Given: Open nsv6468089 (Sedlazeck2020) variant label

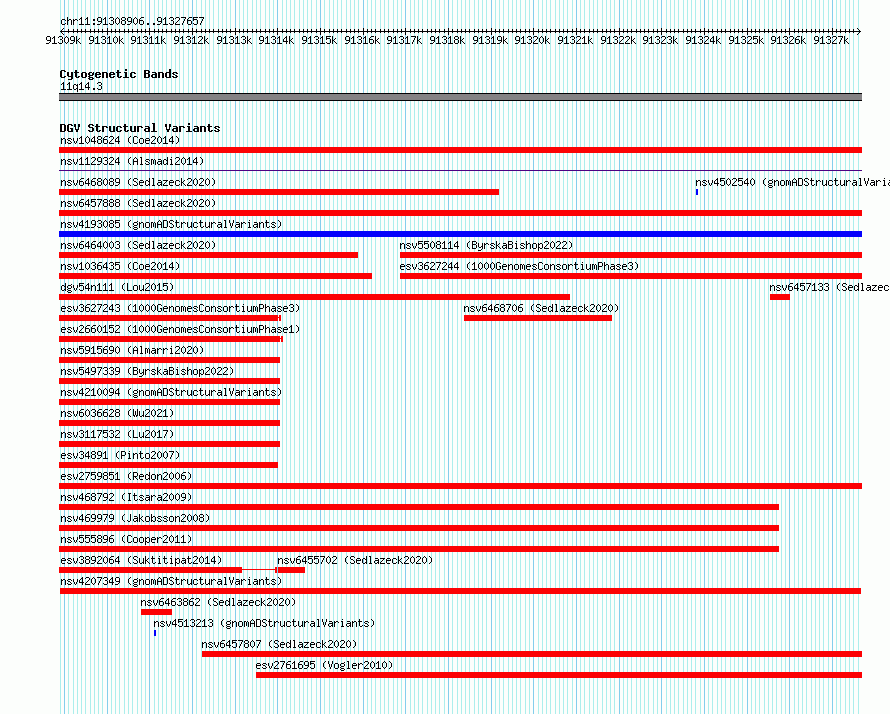Looking at the screenshot, I should pyautogui.click(x=138, y=182).
